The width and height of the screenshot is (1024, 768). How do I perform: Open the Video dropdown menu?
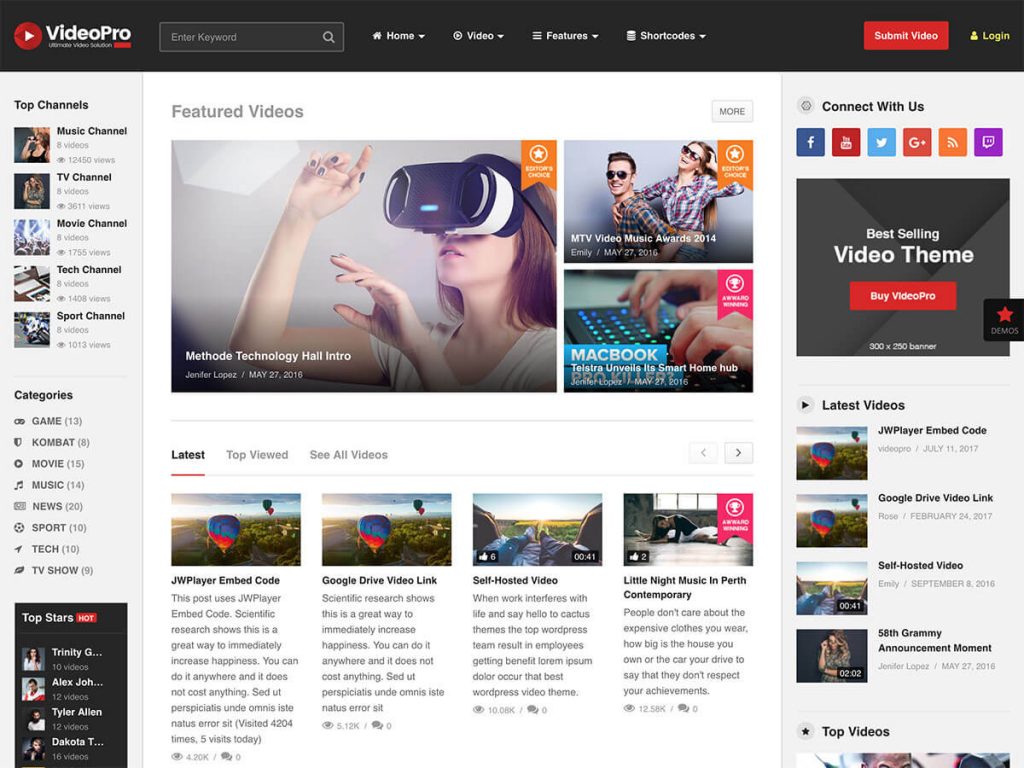(478, 35)
